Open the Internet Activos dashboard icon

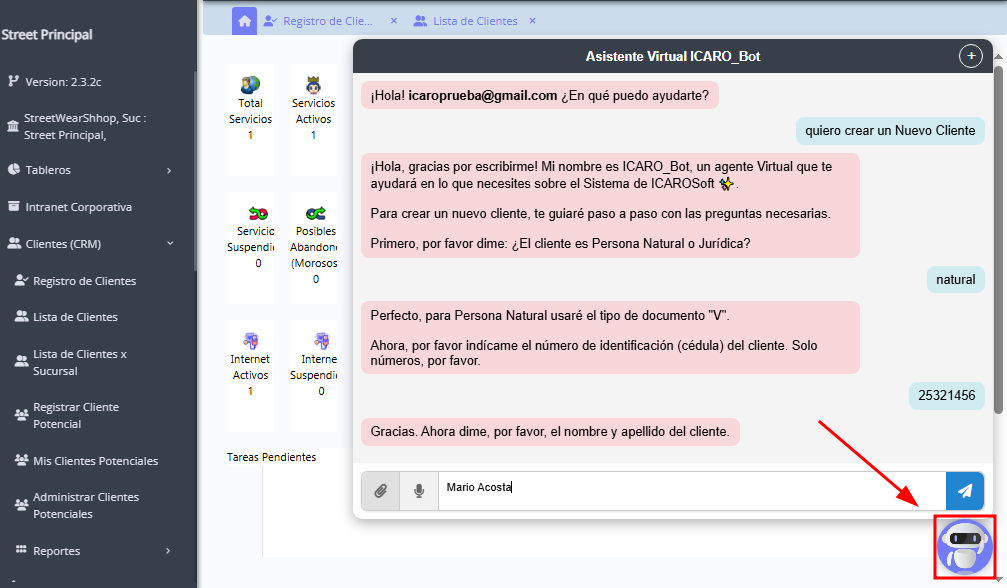[x=250, y=340]
